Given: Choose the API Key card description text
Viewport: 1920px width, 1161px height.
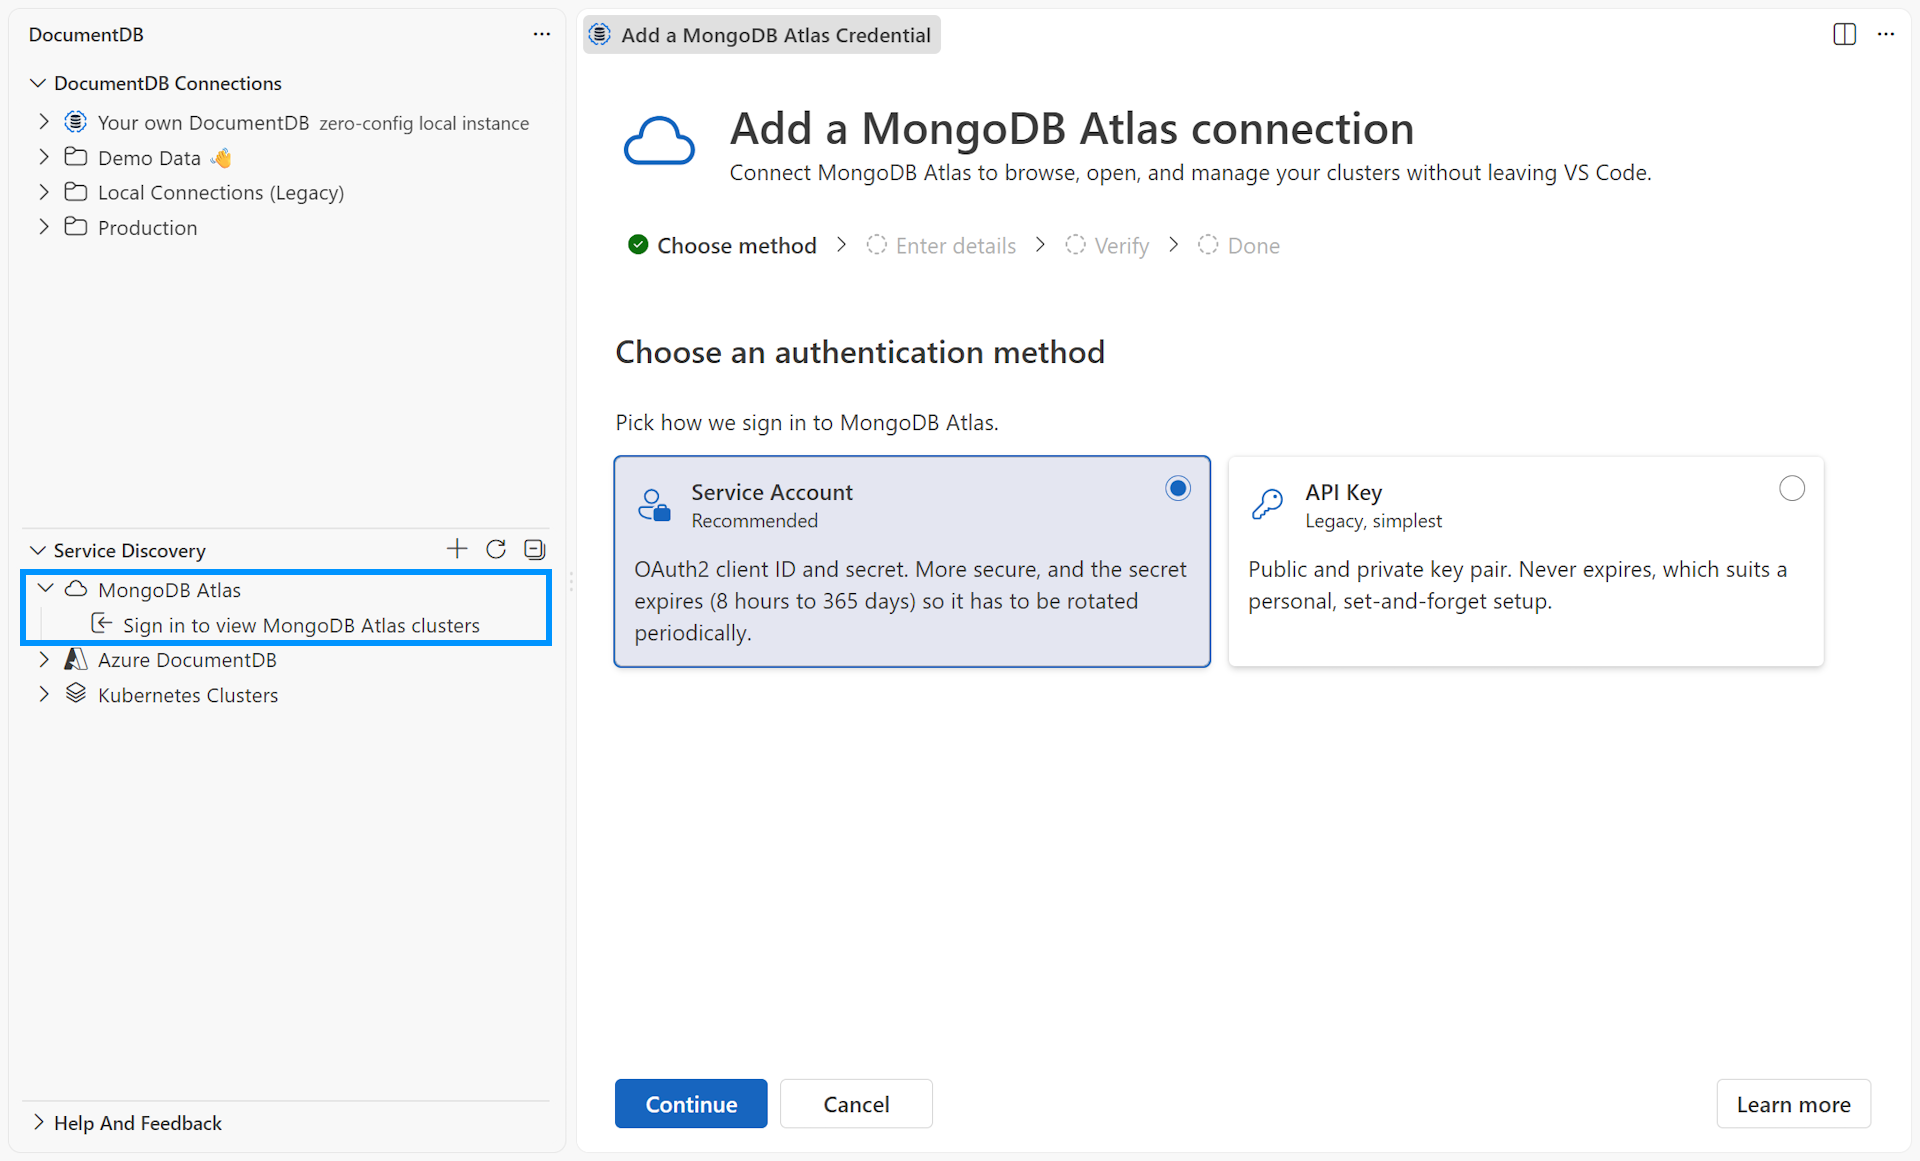Looking at the screenshot, I should point(1517,585).
